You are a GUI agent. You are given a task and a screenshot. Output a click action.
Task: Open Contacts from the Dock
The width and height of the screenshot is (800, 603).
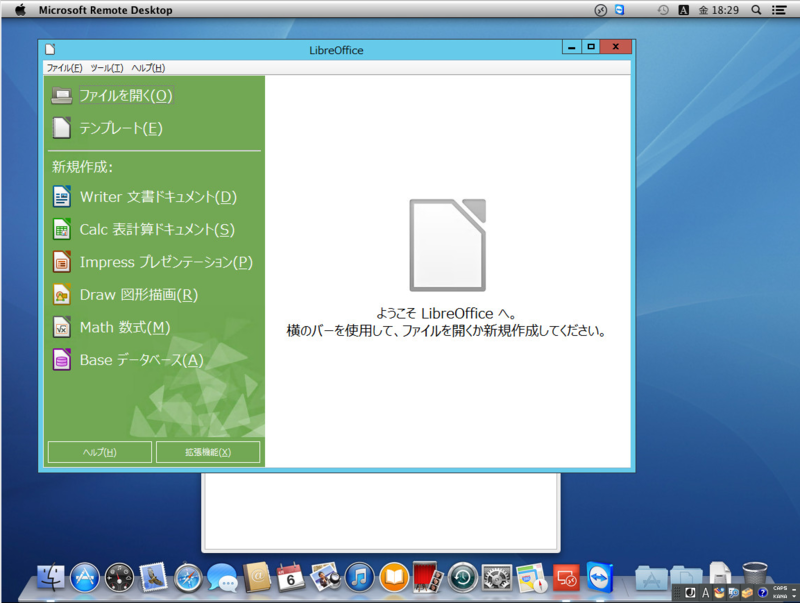[x=257, y=577]
